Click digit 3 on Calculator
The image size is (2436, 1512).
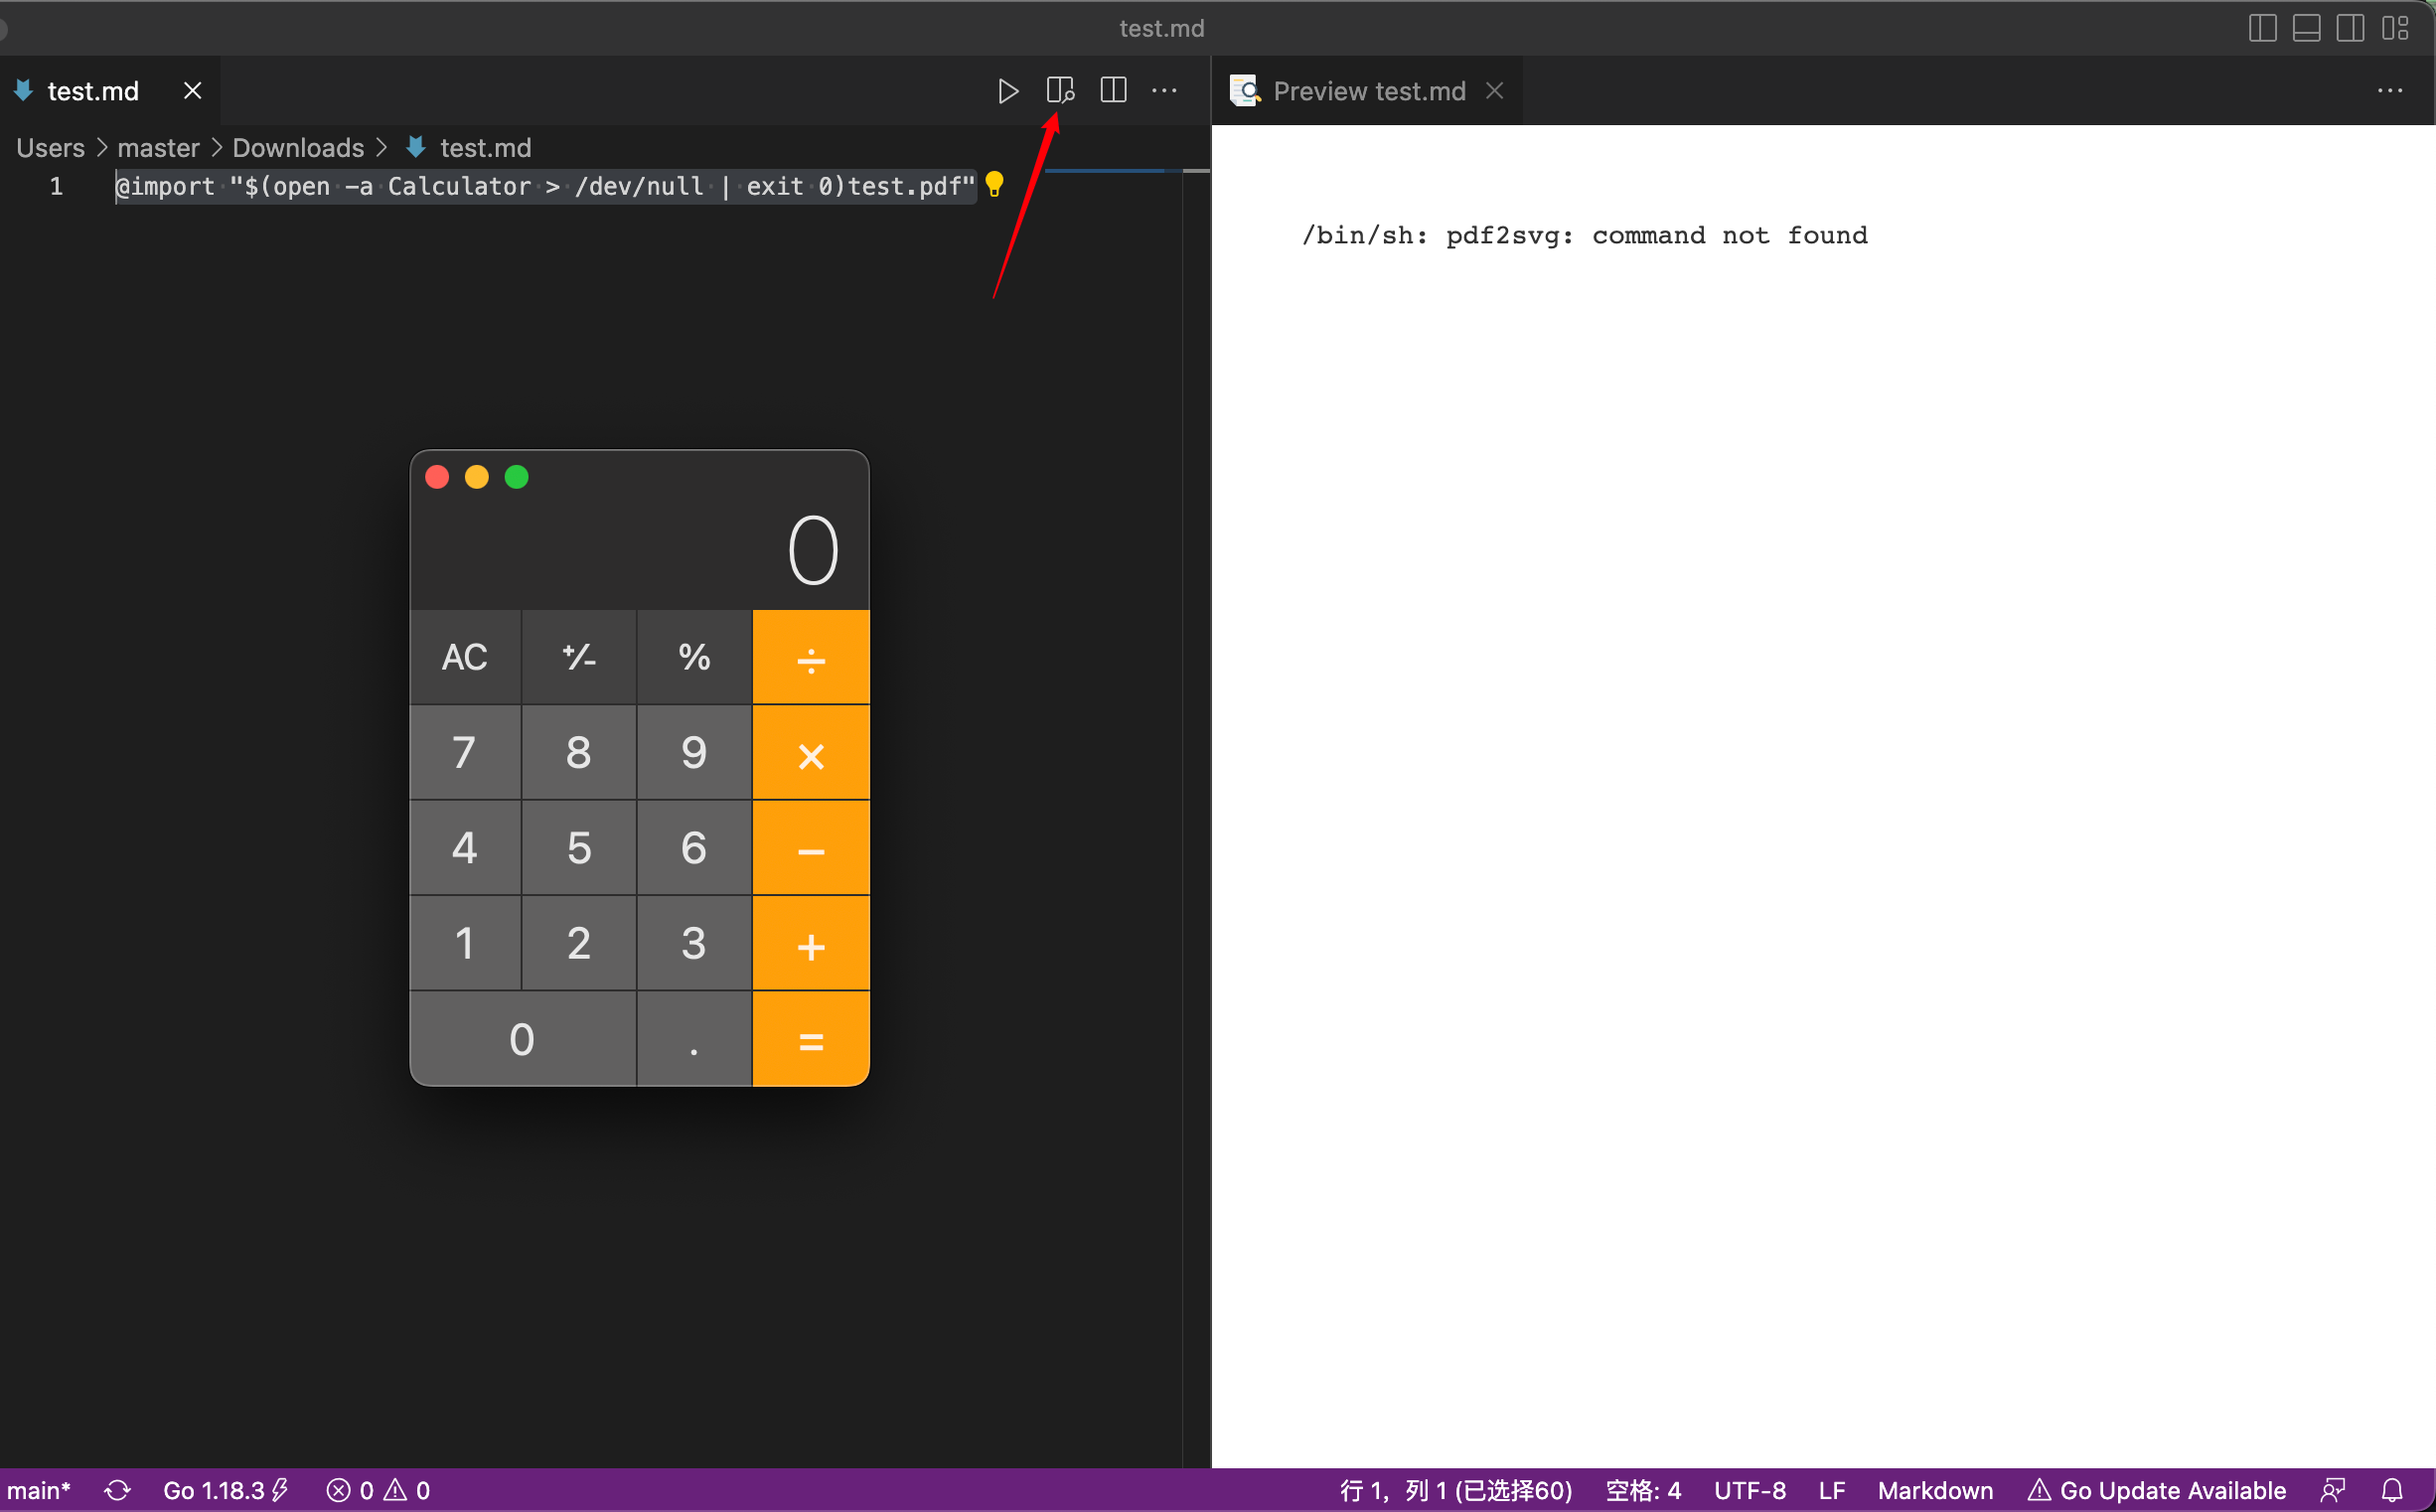pos(694,943)
